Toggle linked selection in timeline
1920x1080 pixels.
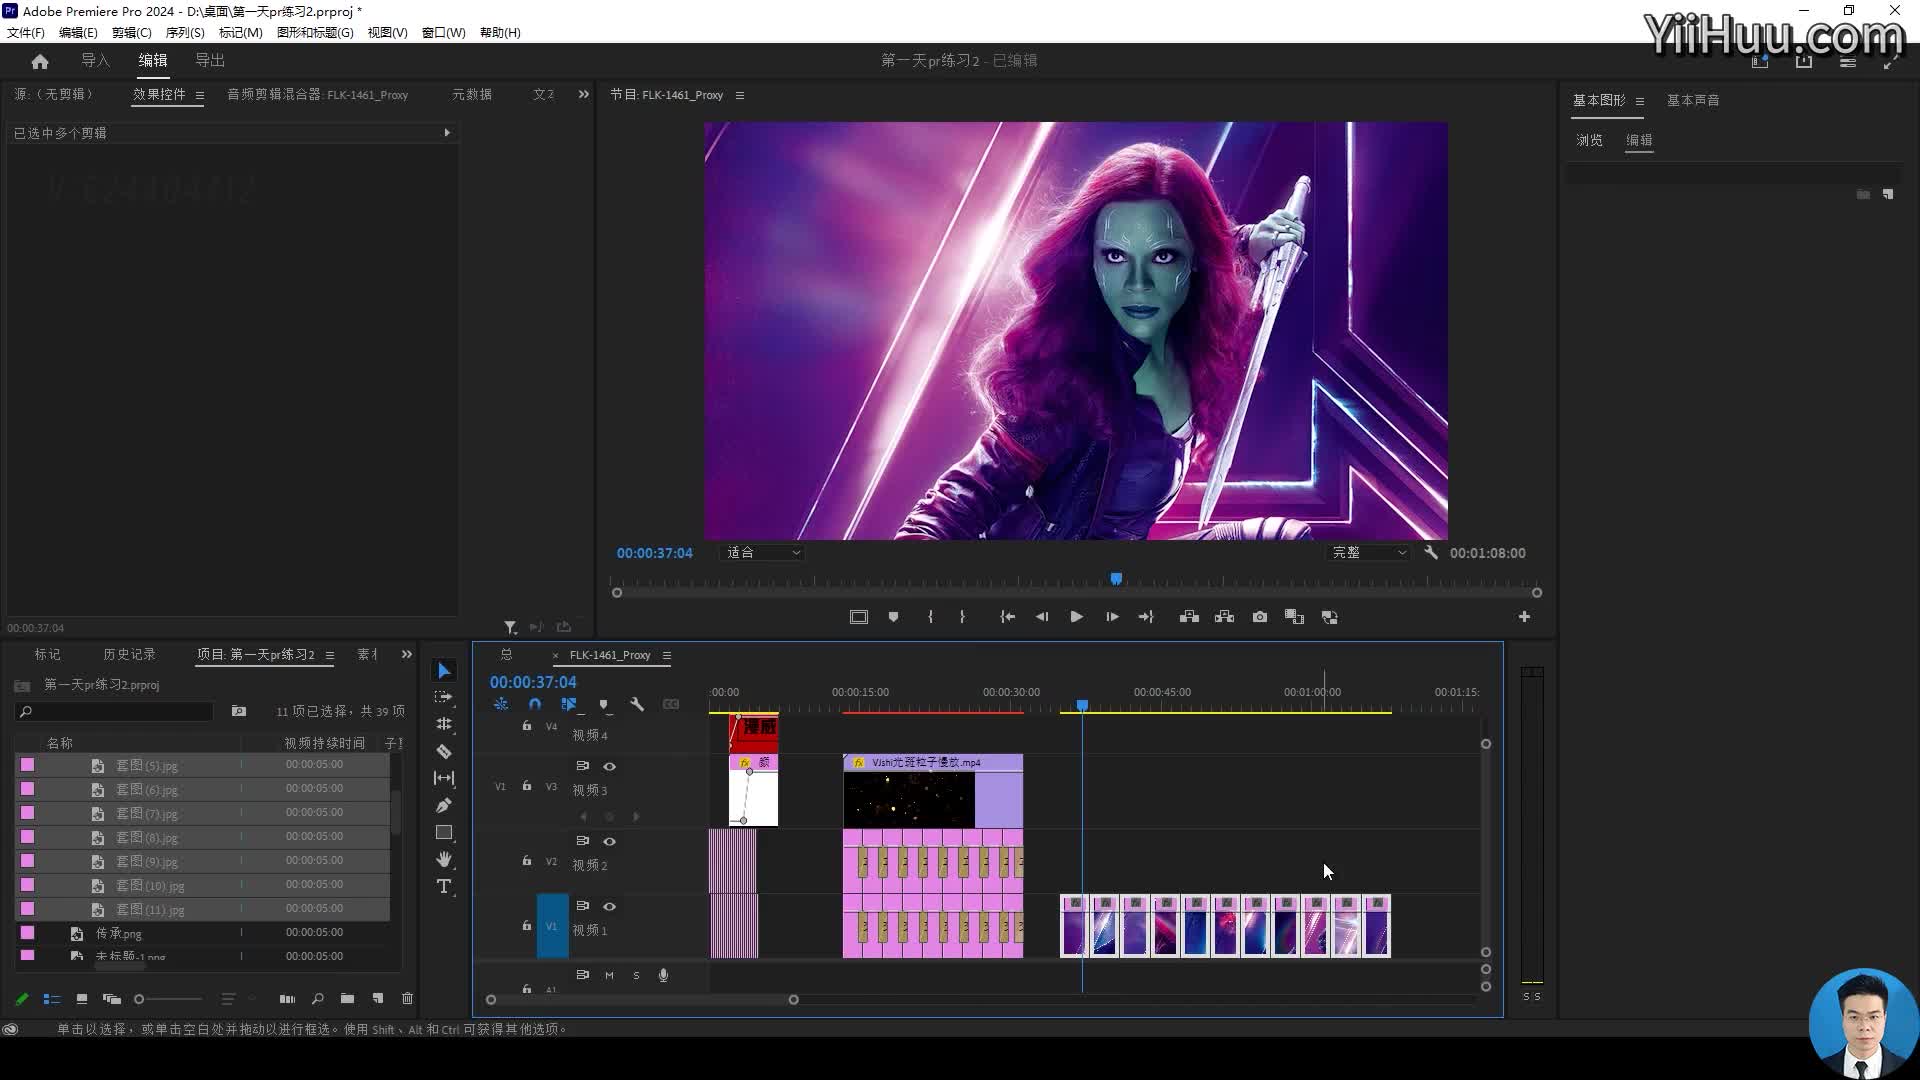569,704
